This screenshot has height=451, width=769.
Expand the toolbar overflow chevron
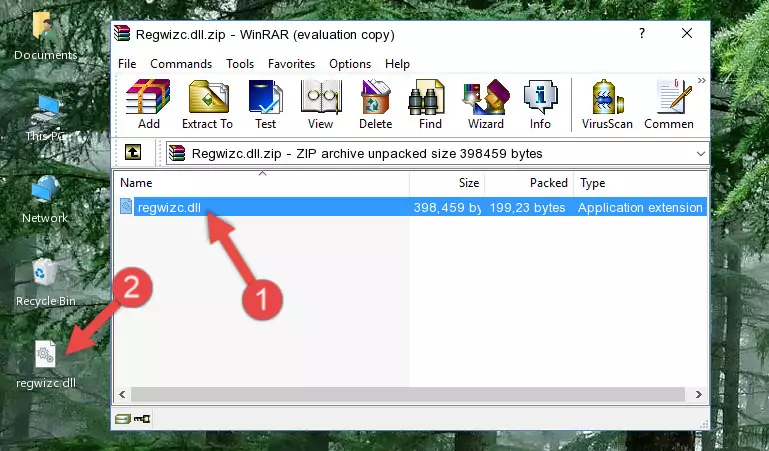702,80
